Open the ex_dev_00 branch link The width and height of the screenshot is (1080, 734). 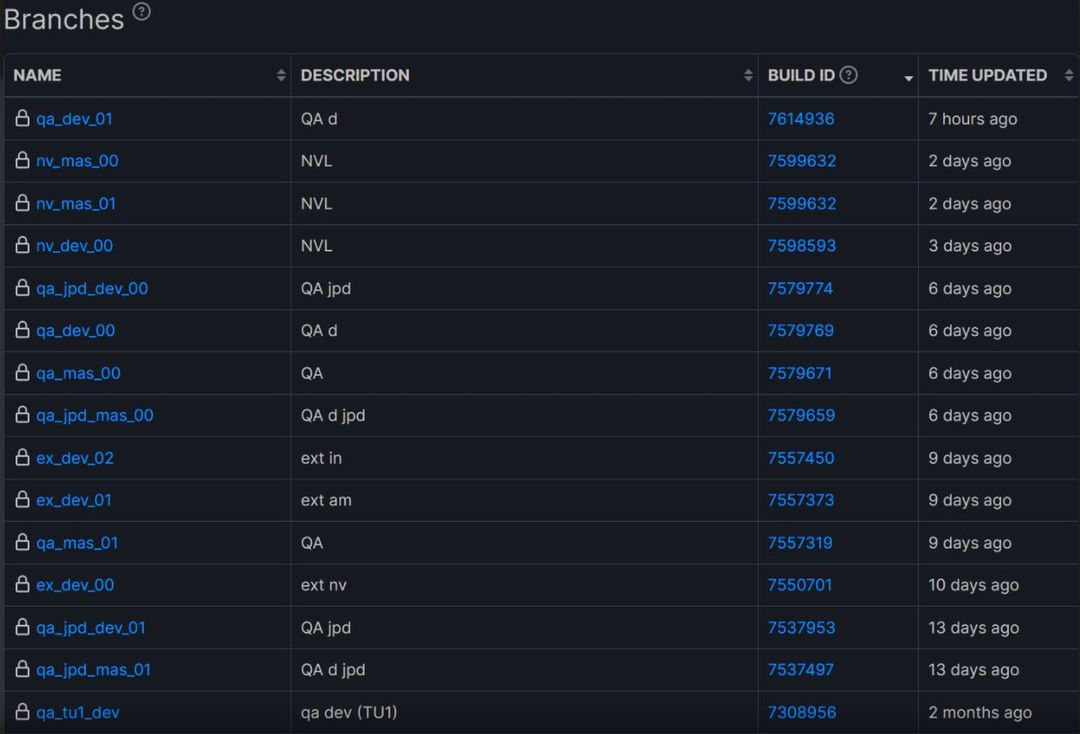pyautogui.click(x=75, y=585)
